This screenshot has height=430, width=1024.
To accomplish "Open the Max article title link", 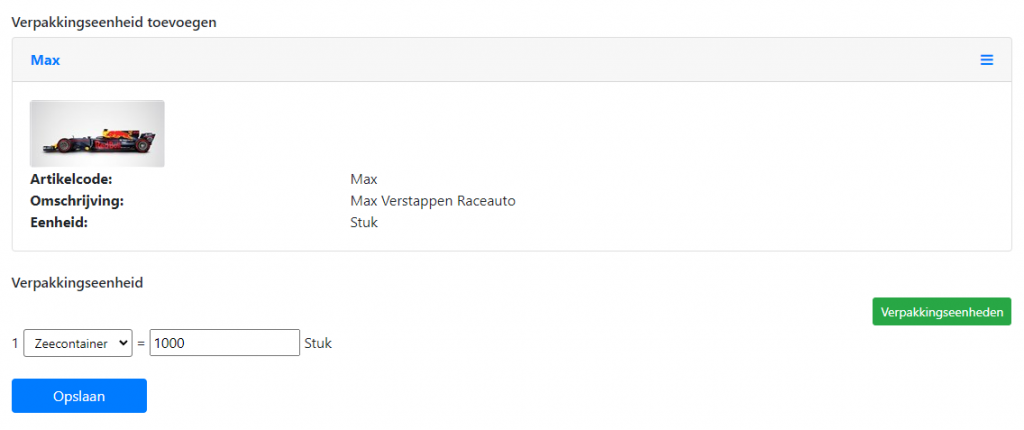I will click(x=45, y=60).
